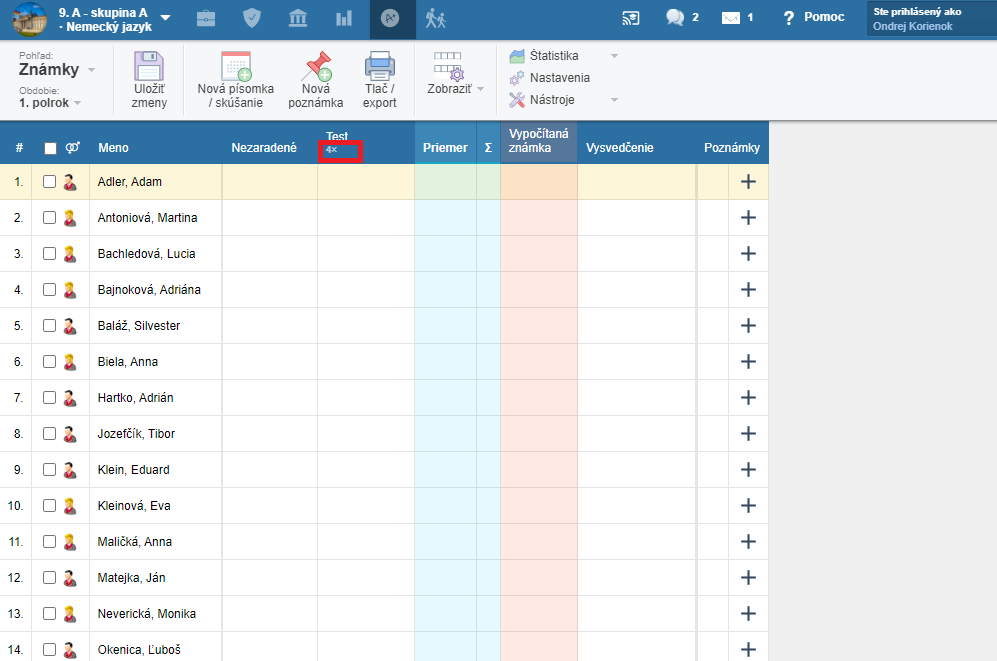
Task: Click the shield checkmark icon in the top bar
Action: (252, 18)
